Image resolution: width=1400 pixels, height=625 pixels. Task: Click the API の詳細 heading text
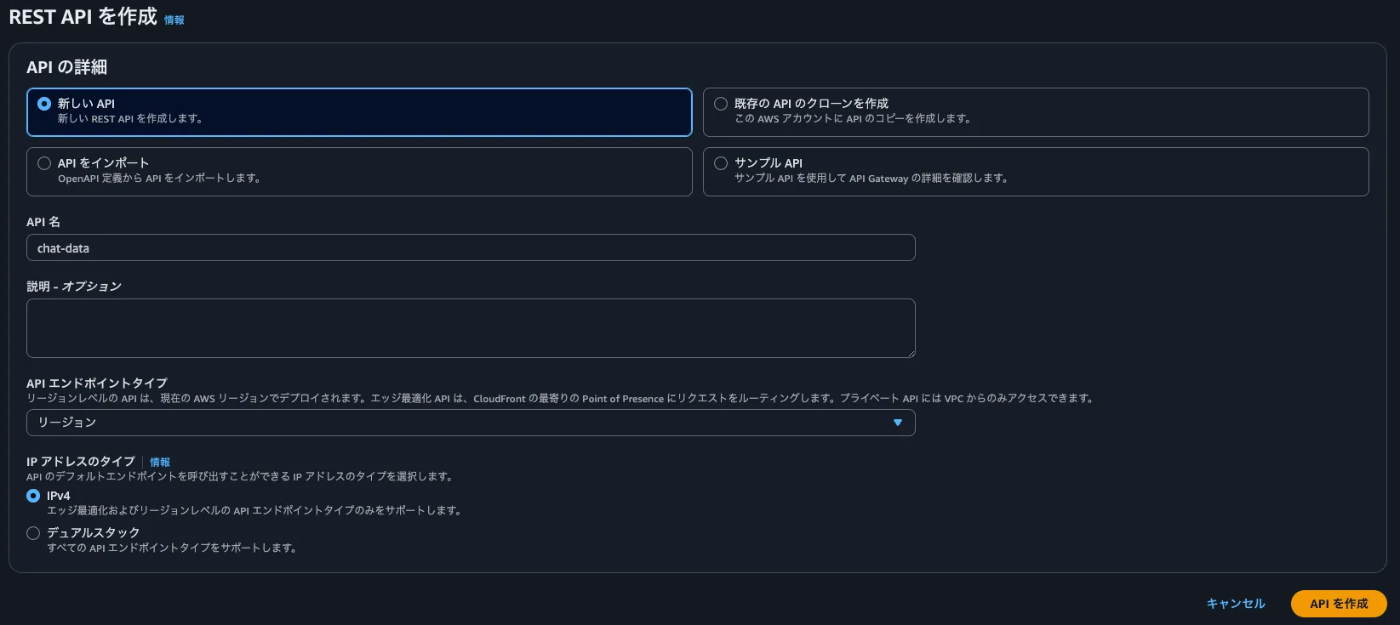67,67
